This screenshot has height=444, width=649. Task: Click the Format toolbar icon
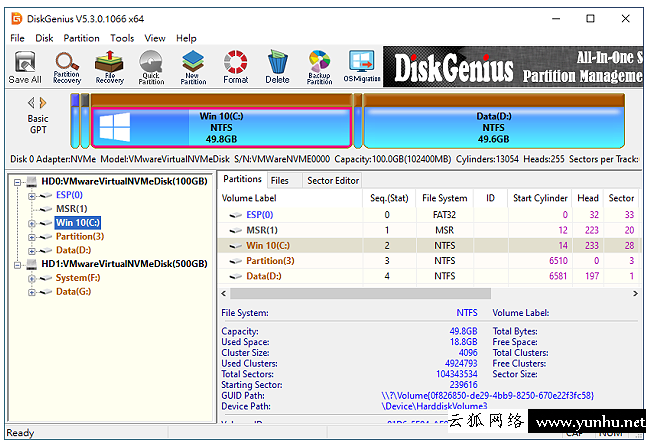[236, 67]
